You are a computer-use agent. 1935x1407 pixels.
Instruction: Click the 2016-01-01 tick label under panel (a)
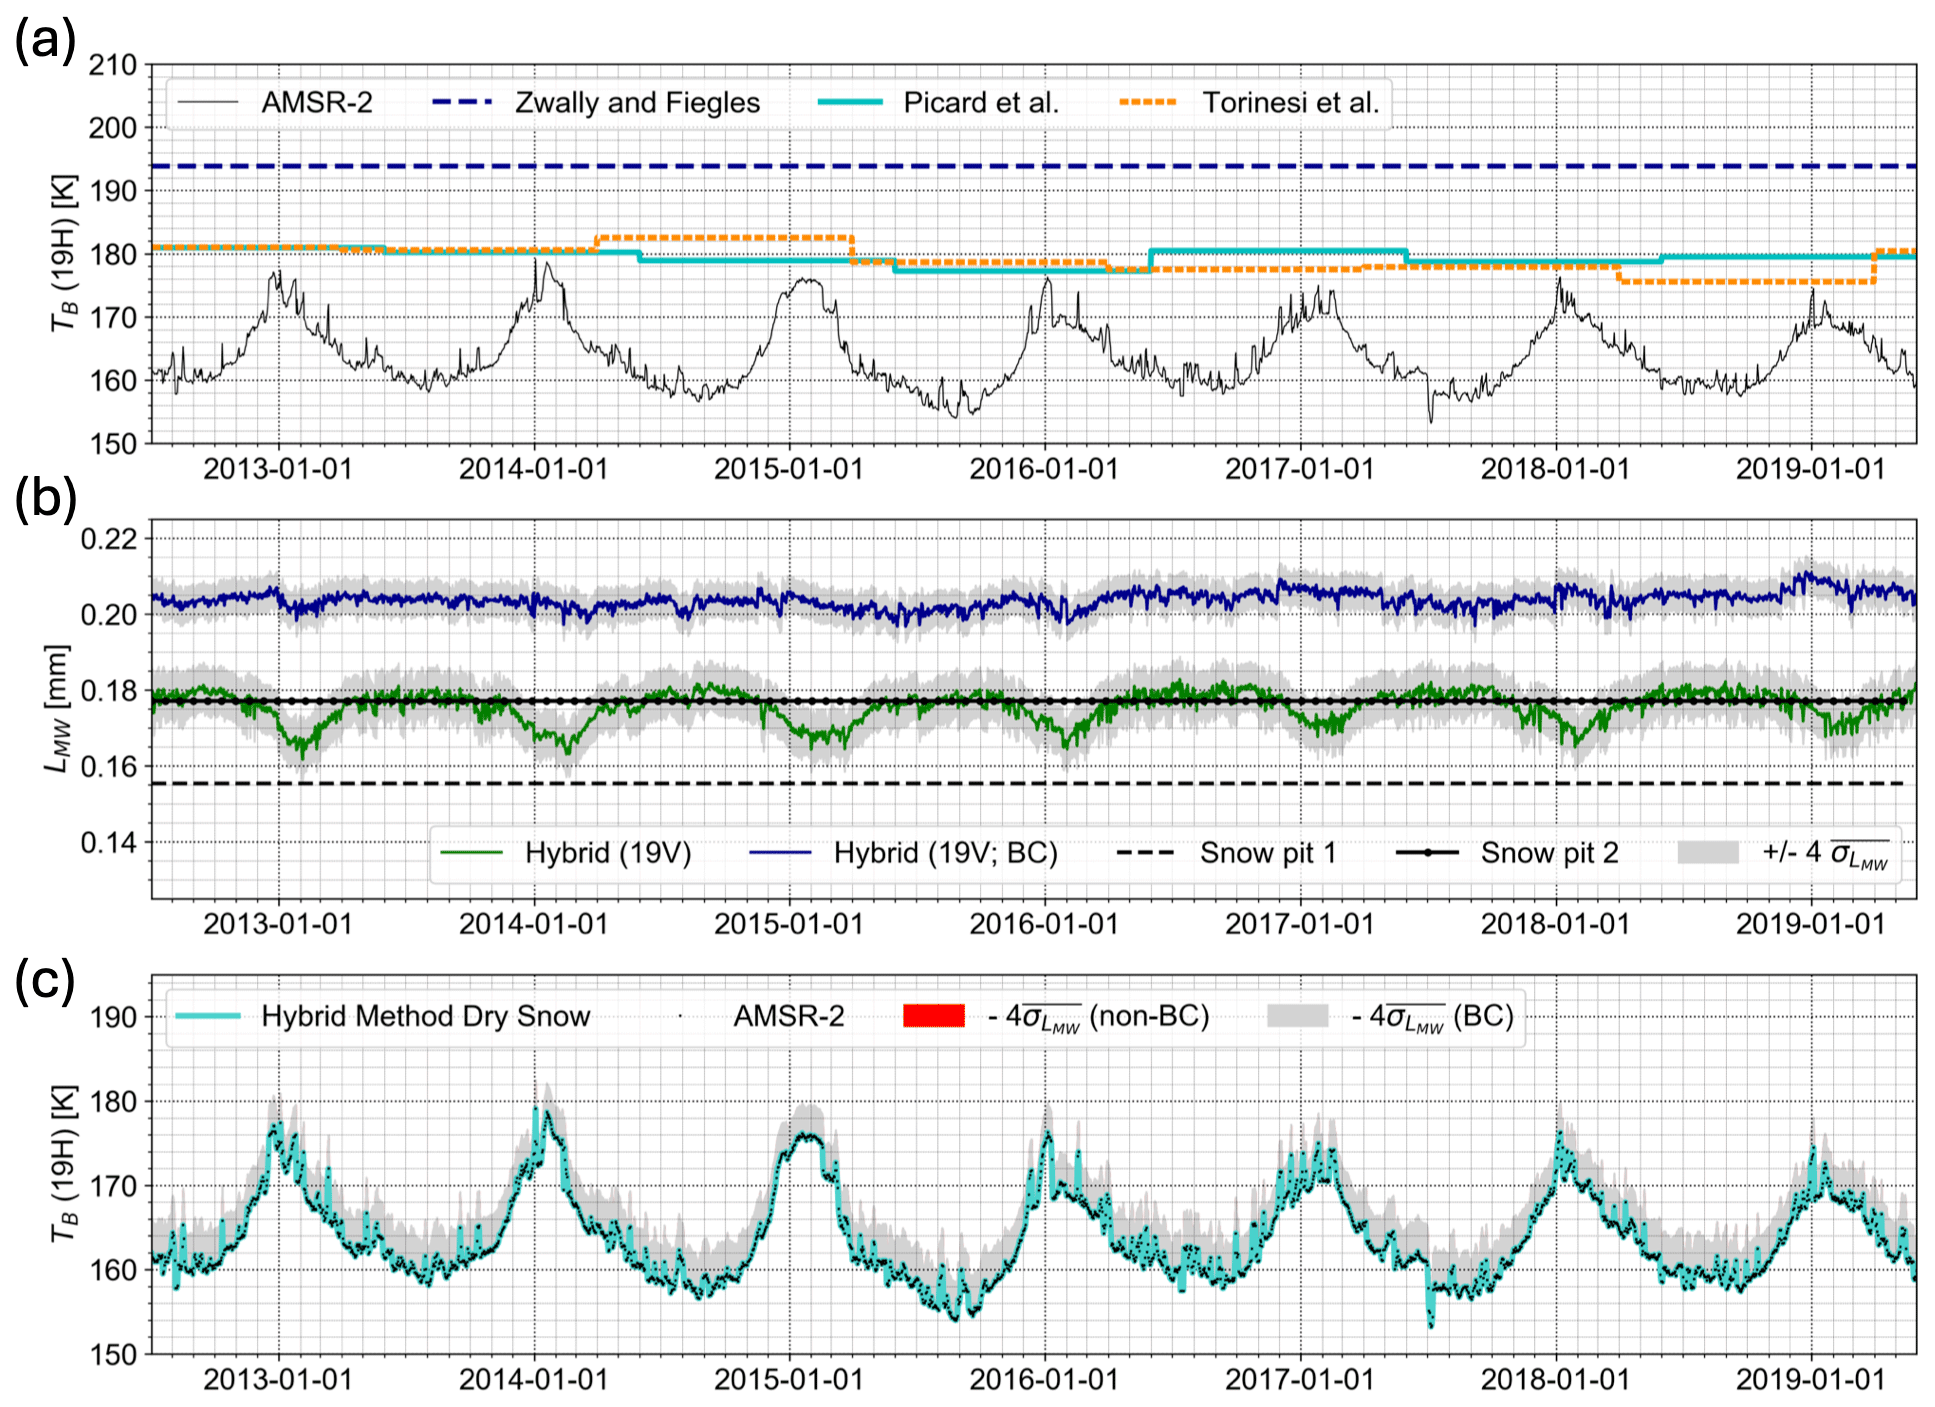(1044, 469)
